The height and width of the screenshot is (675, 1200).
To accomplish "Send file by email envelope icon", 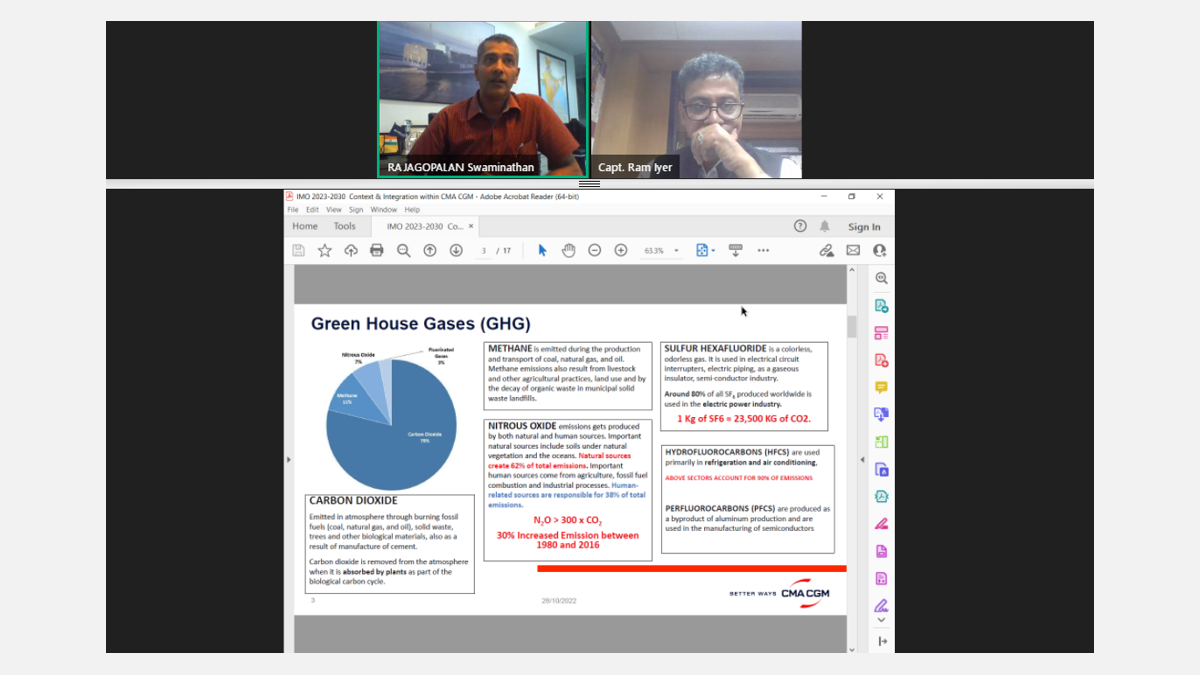I will tap(853, 250).
